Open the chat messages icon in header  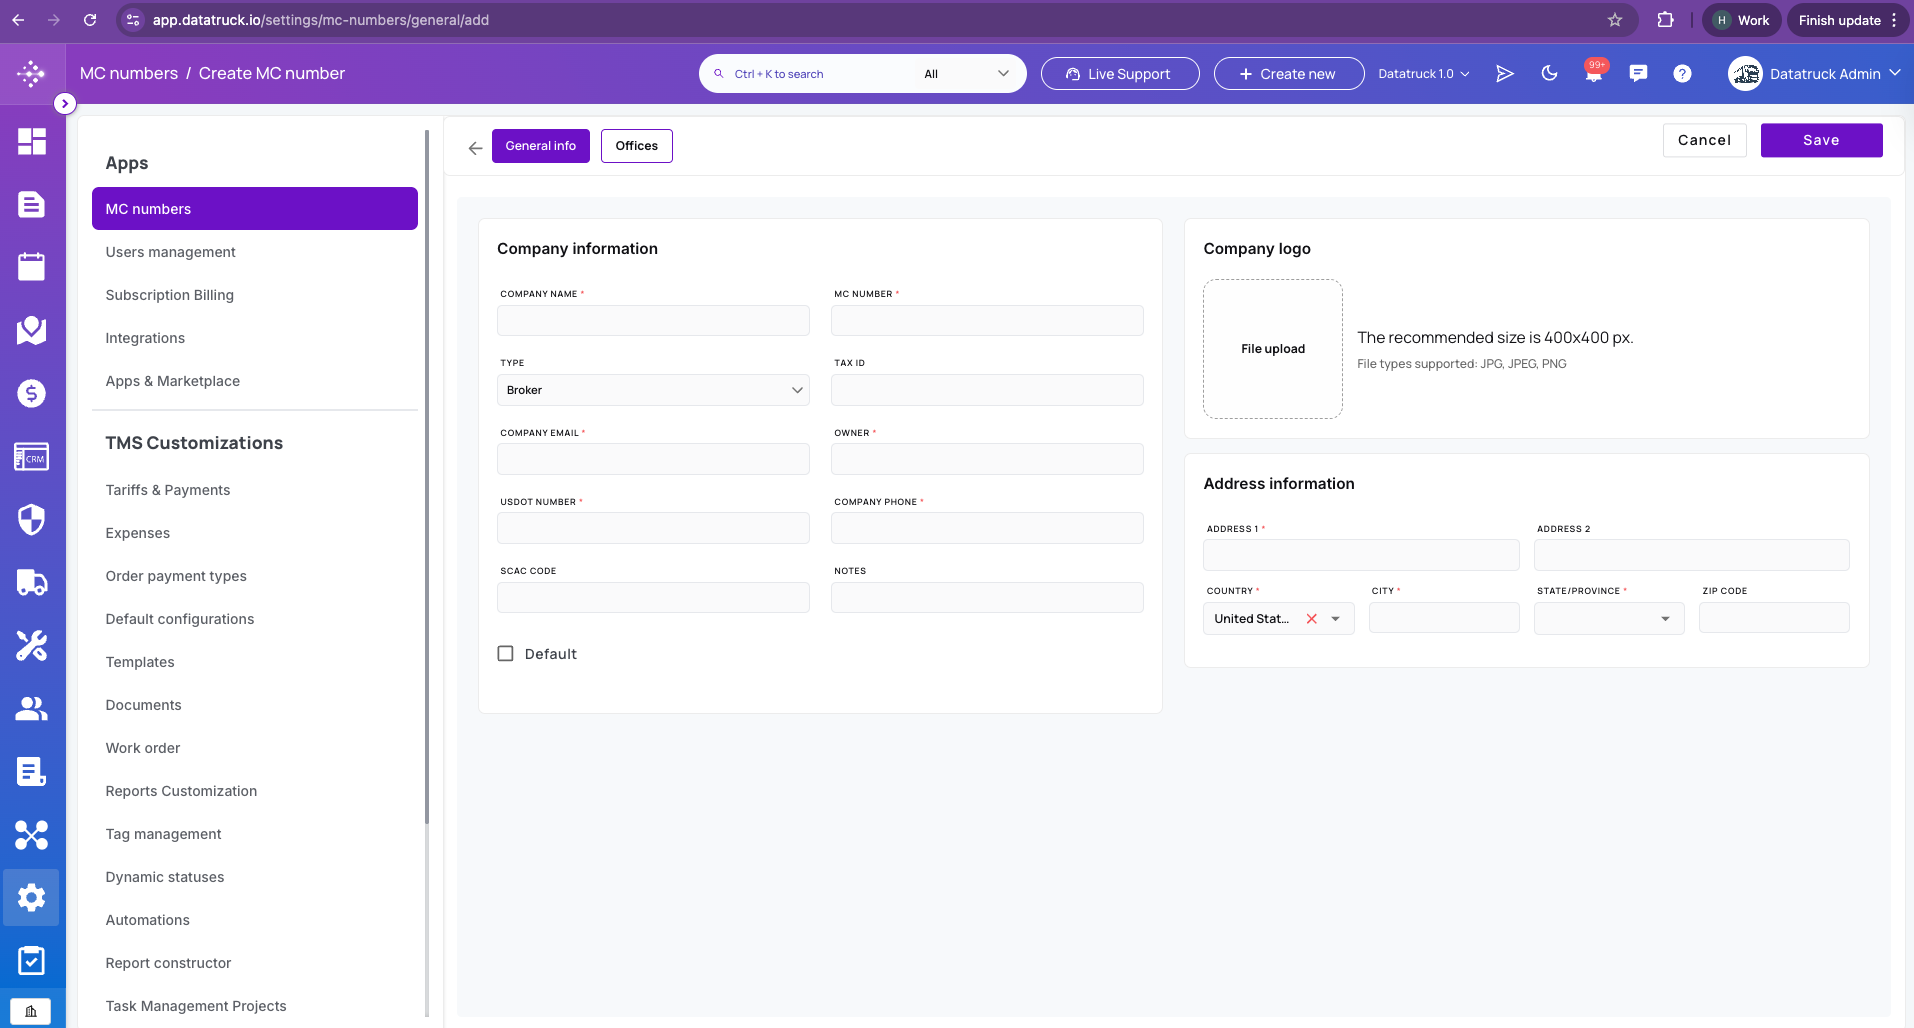pos(1638,73)
